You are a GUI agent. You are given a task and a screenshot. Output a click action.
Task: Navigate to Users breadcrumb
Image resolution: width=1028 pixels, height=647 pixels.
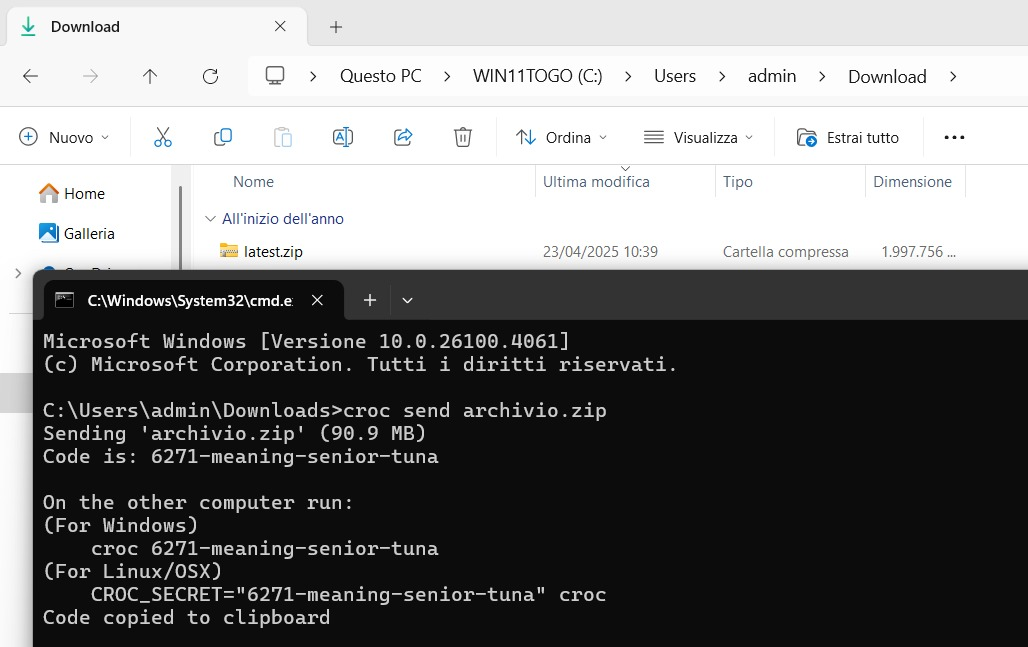click(x=675, y=76)
